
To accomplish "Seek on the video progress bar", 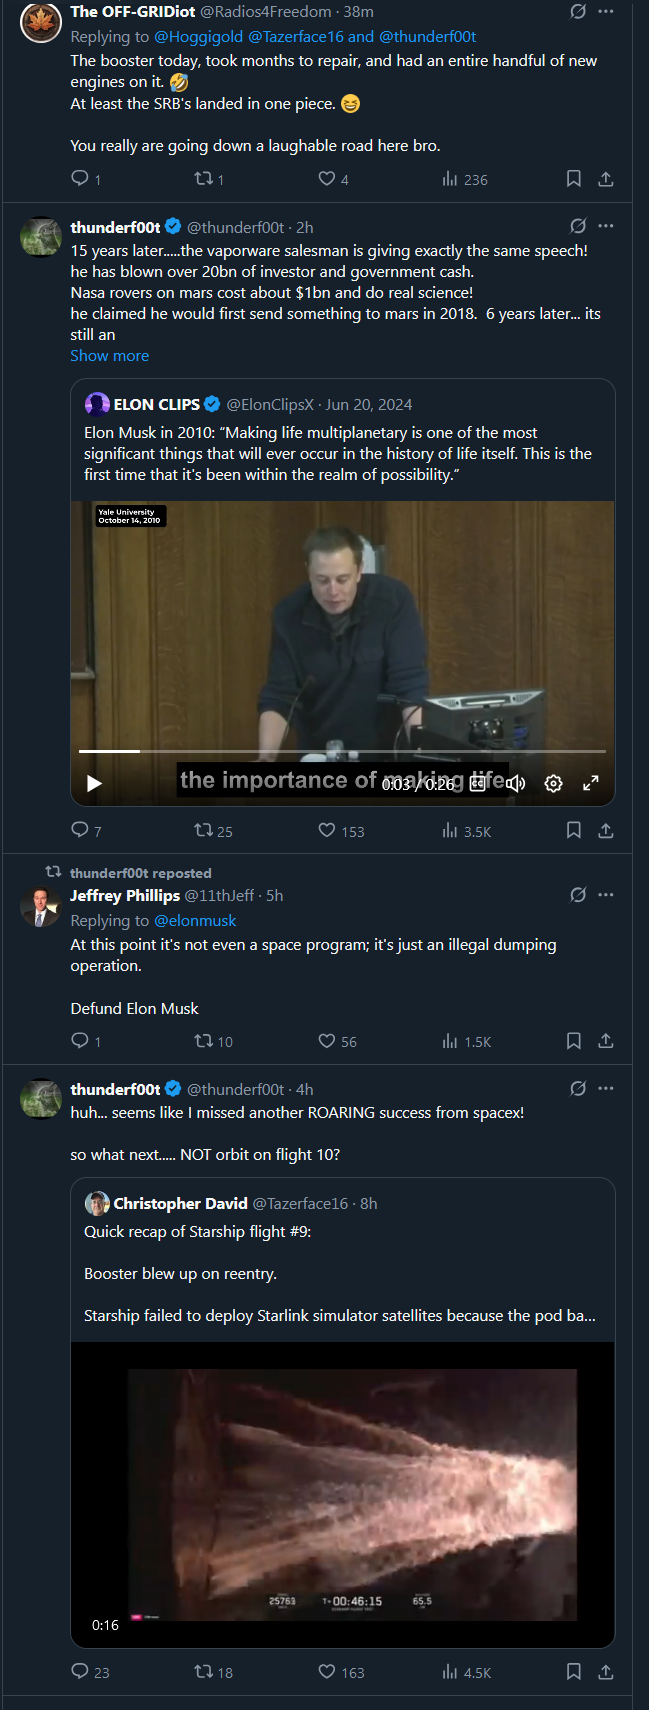I will pyautogui.click(x=342, y=750).
